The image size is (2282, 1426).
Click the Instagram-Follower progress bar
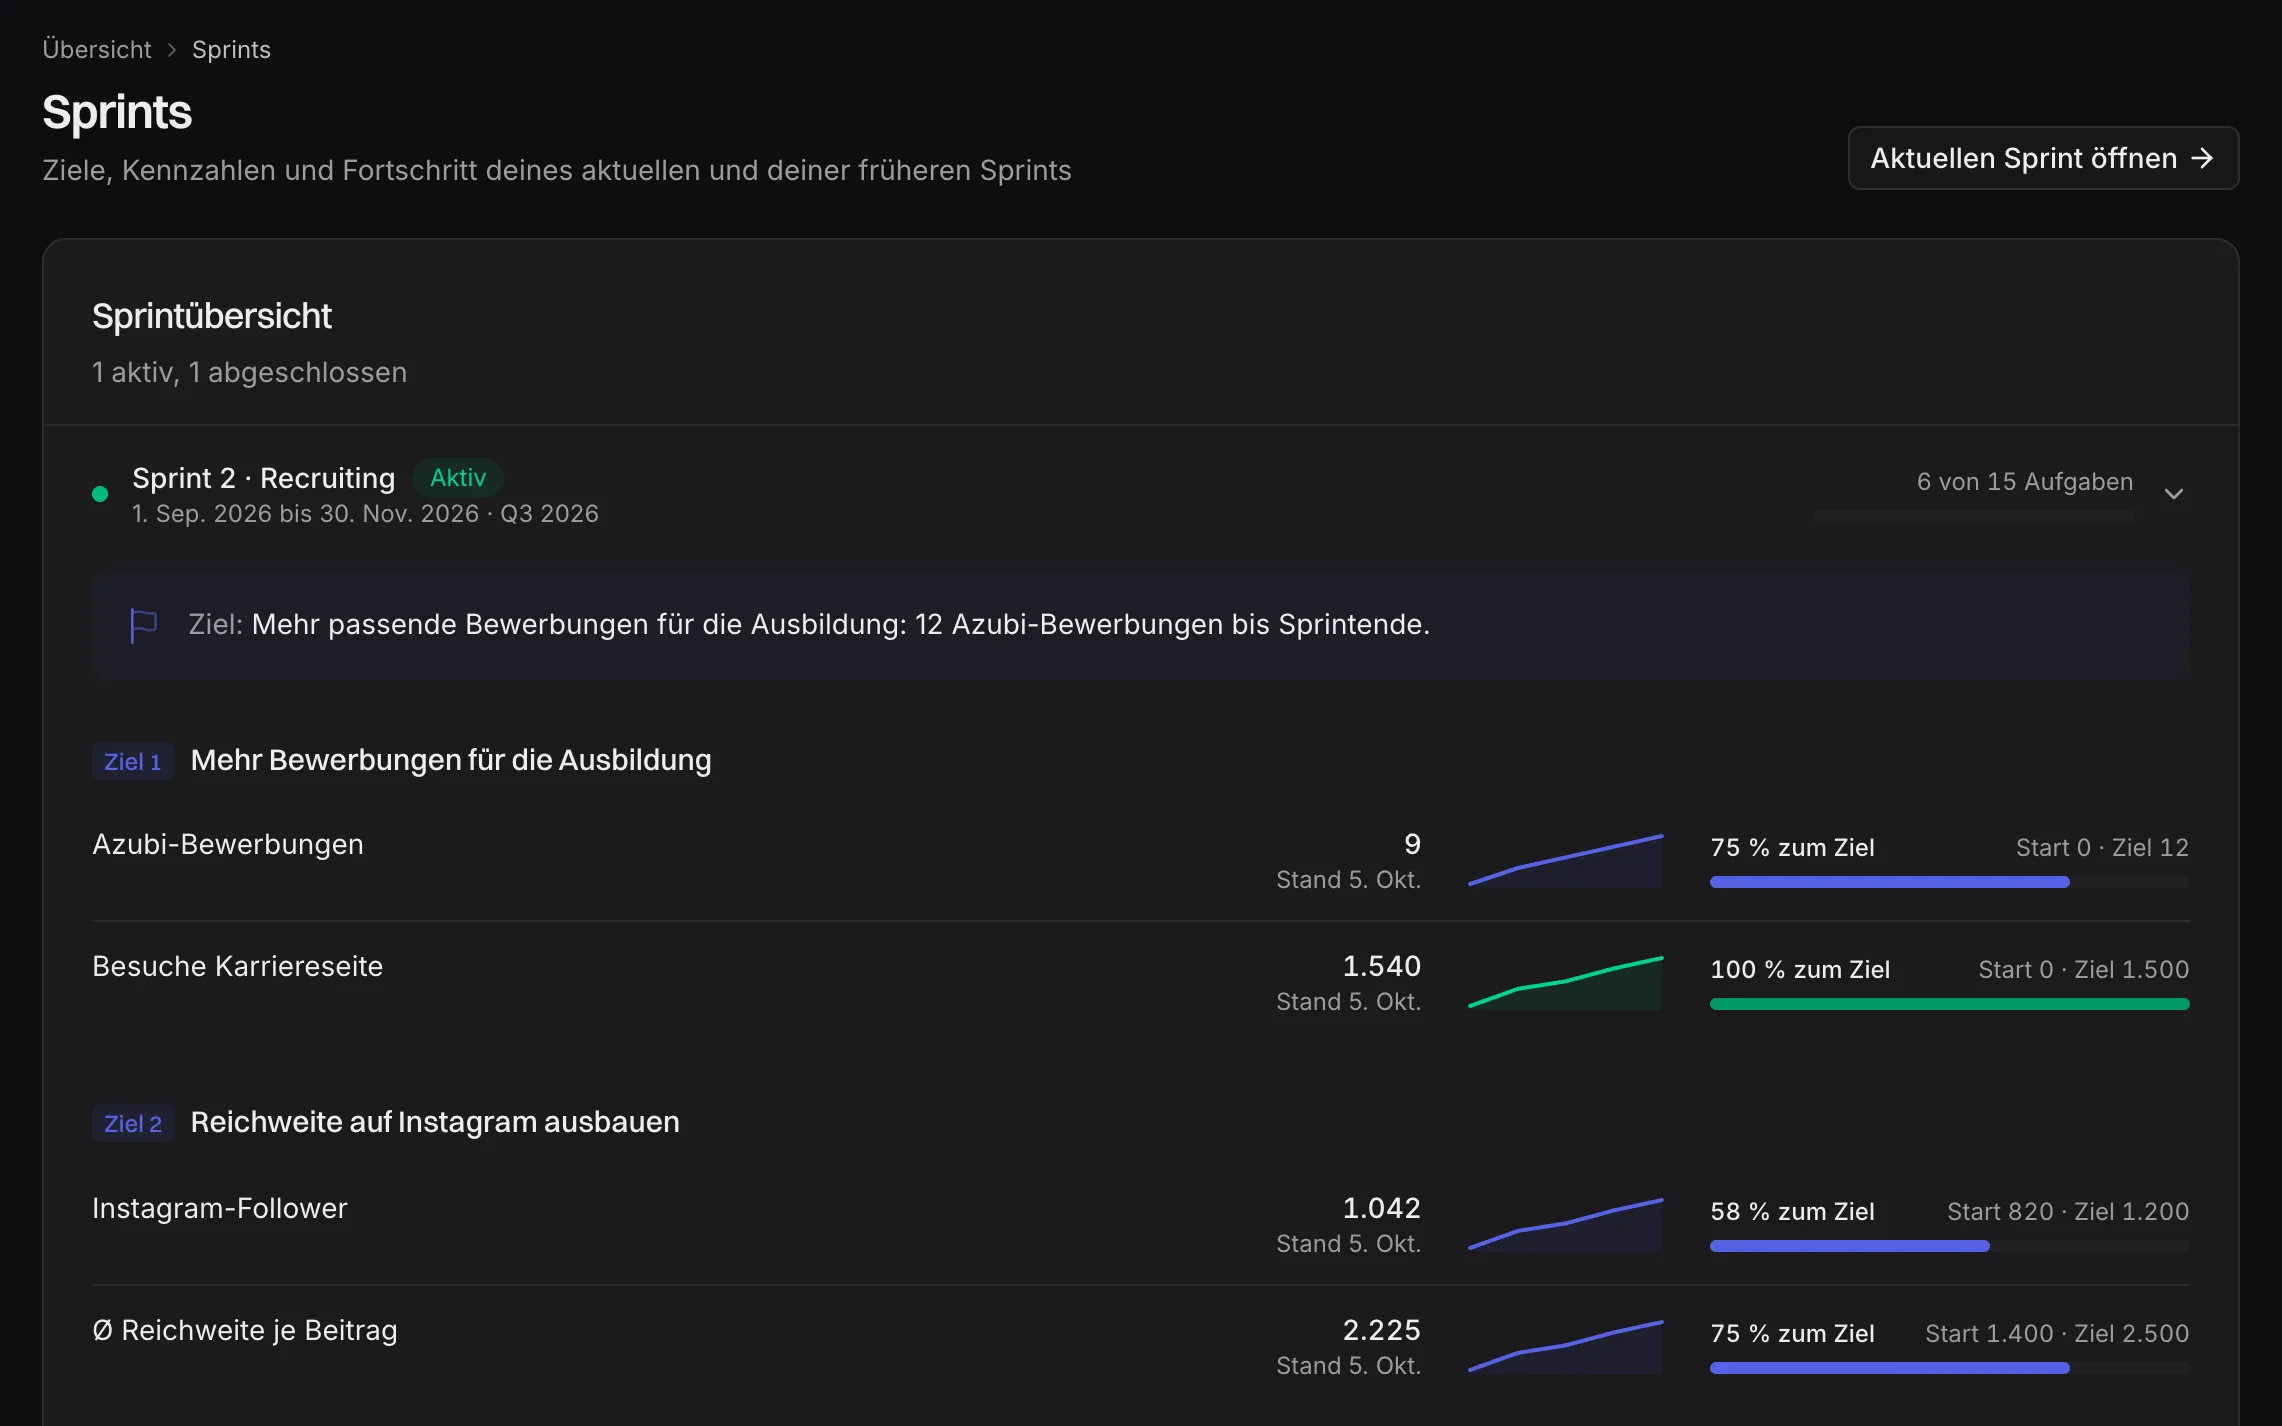[1949, 1246]
